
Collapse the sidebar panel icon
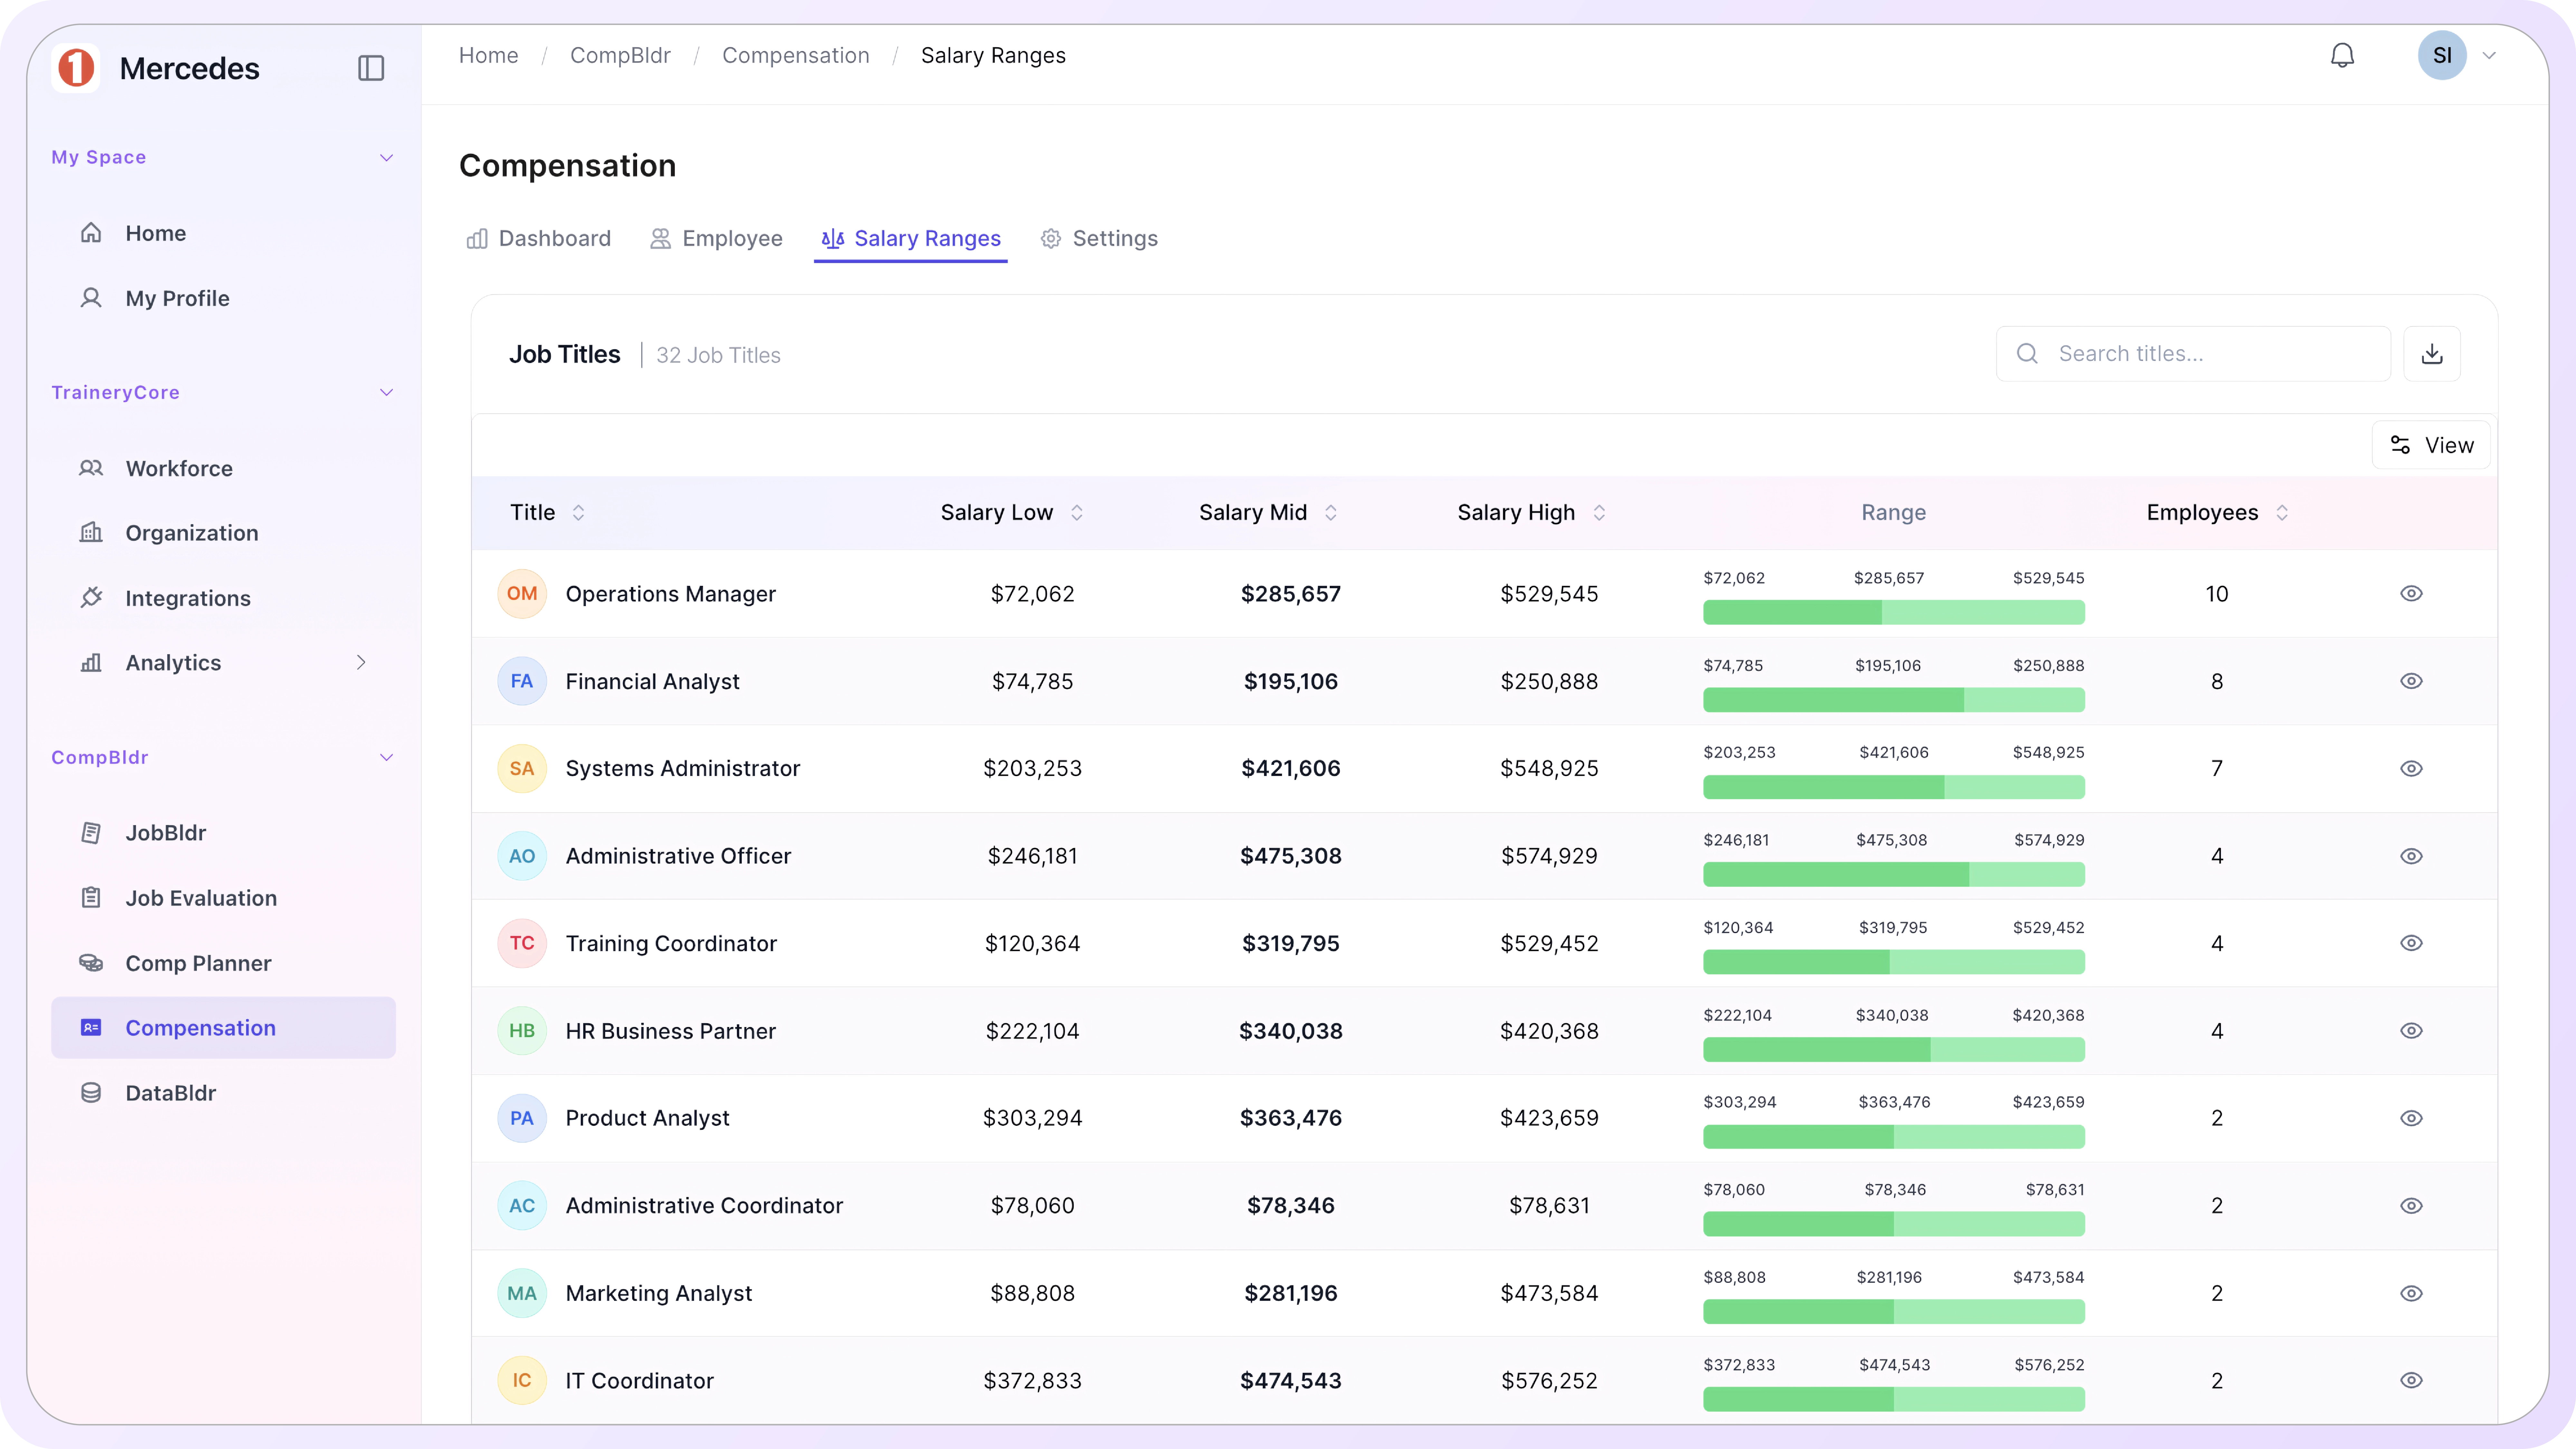click(371, 68)
